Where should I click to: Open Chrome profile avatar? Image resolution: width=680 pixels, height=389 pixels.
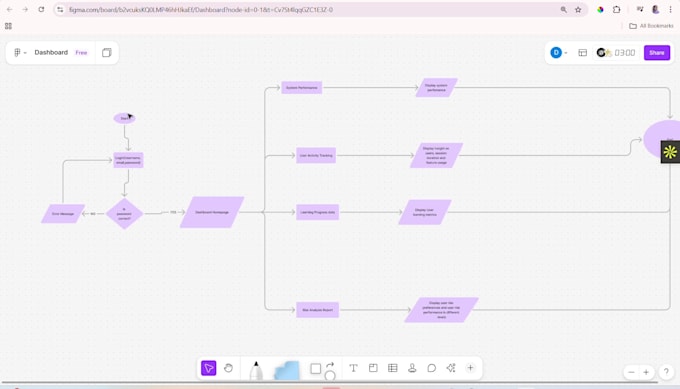(x=655, y=10)
